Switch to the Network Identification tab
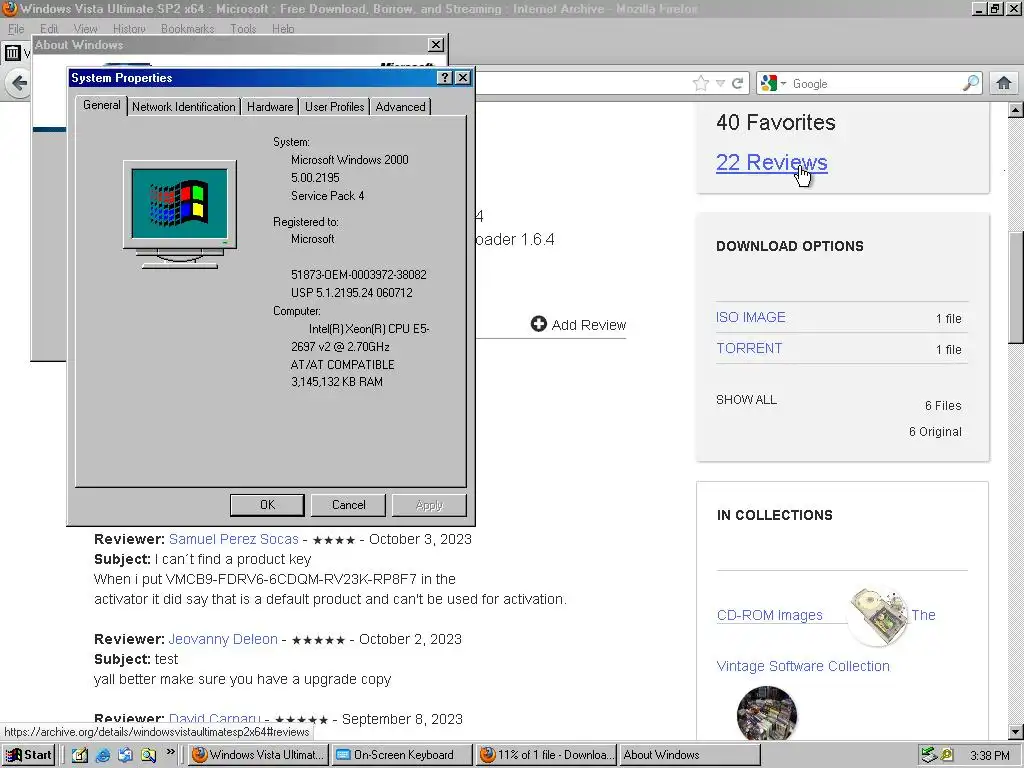 coord(184,107)
